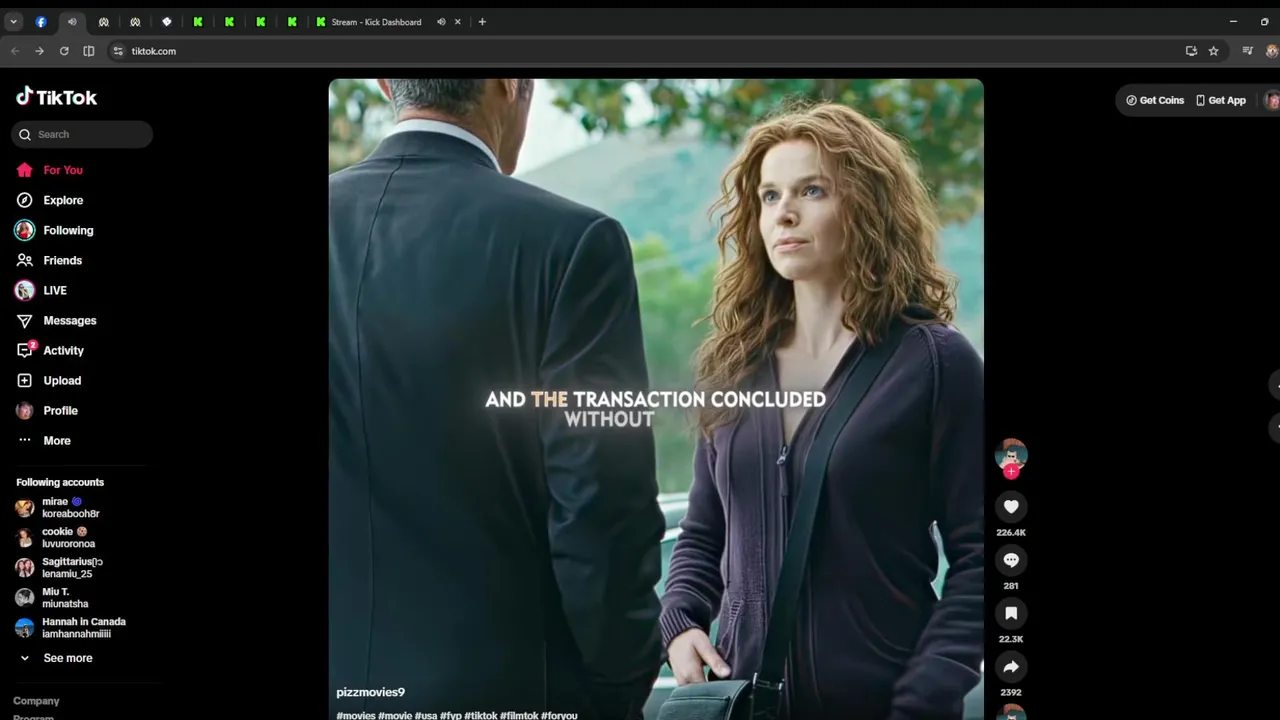Switch to the Facebook tab

click(41, 22)
